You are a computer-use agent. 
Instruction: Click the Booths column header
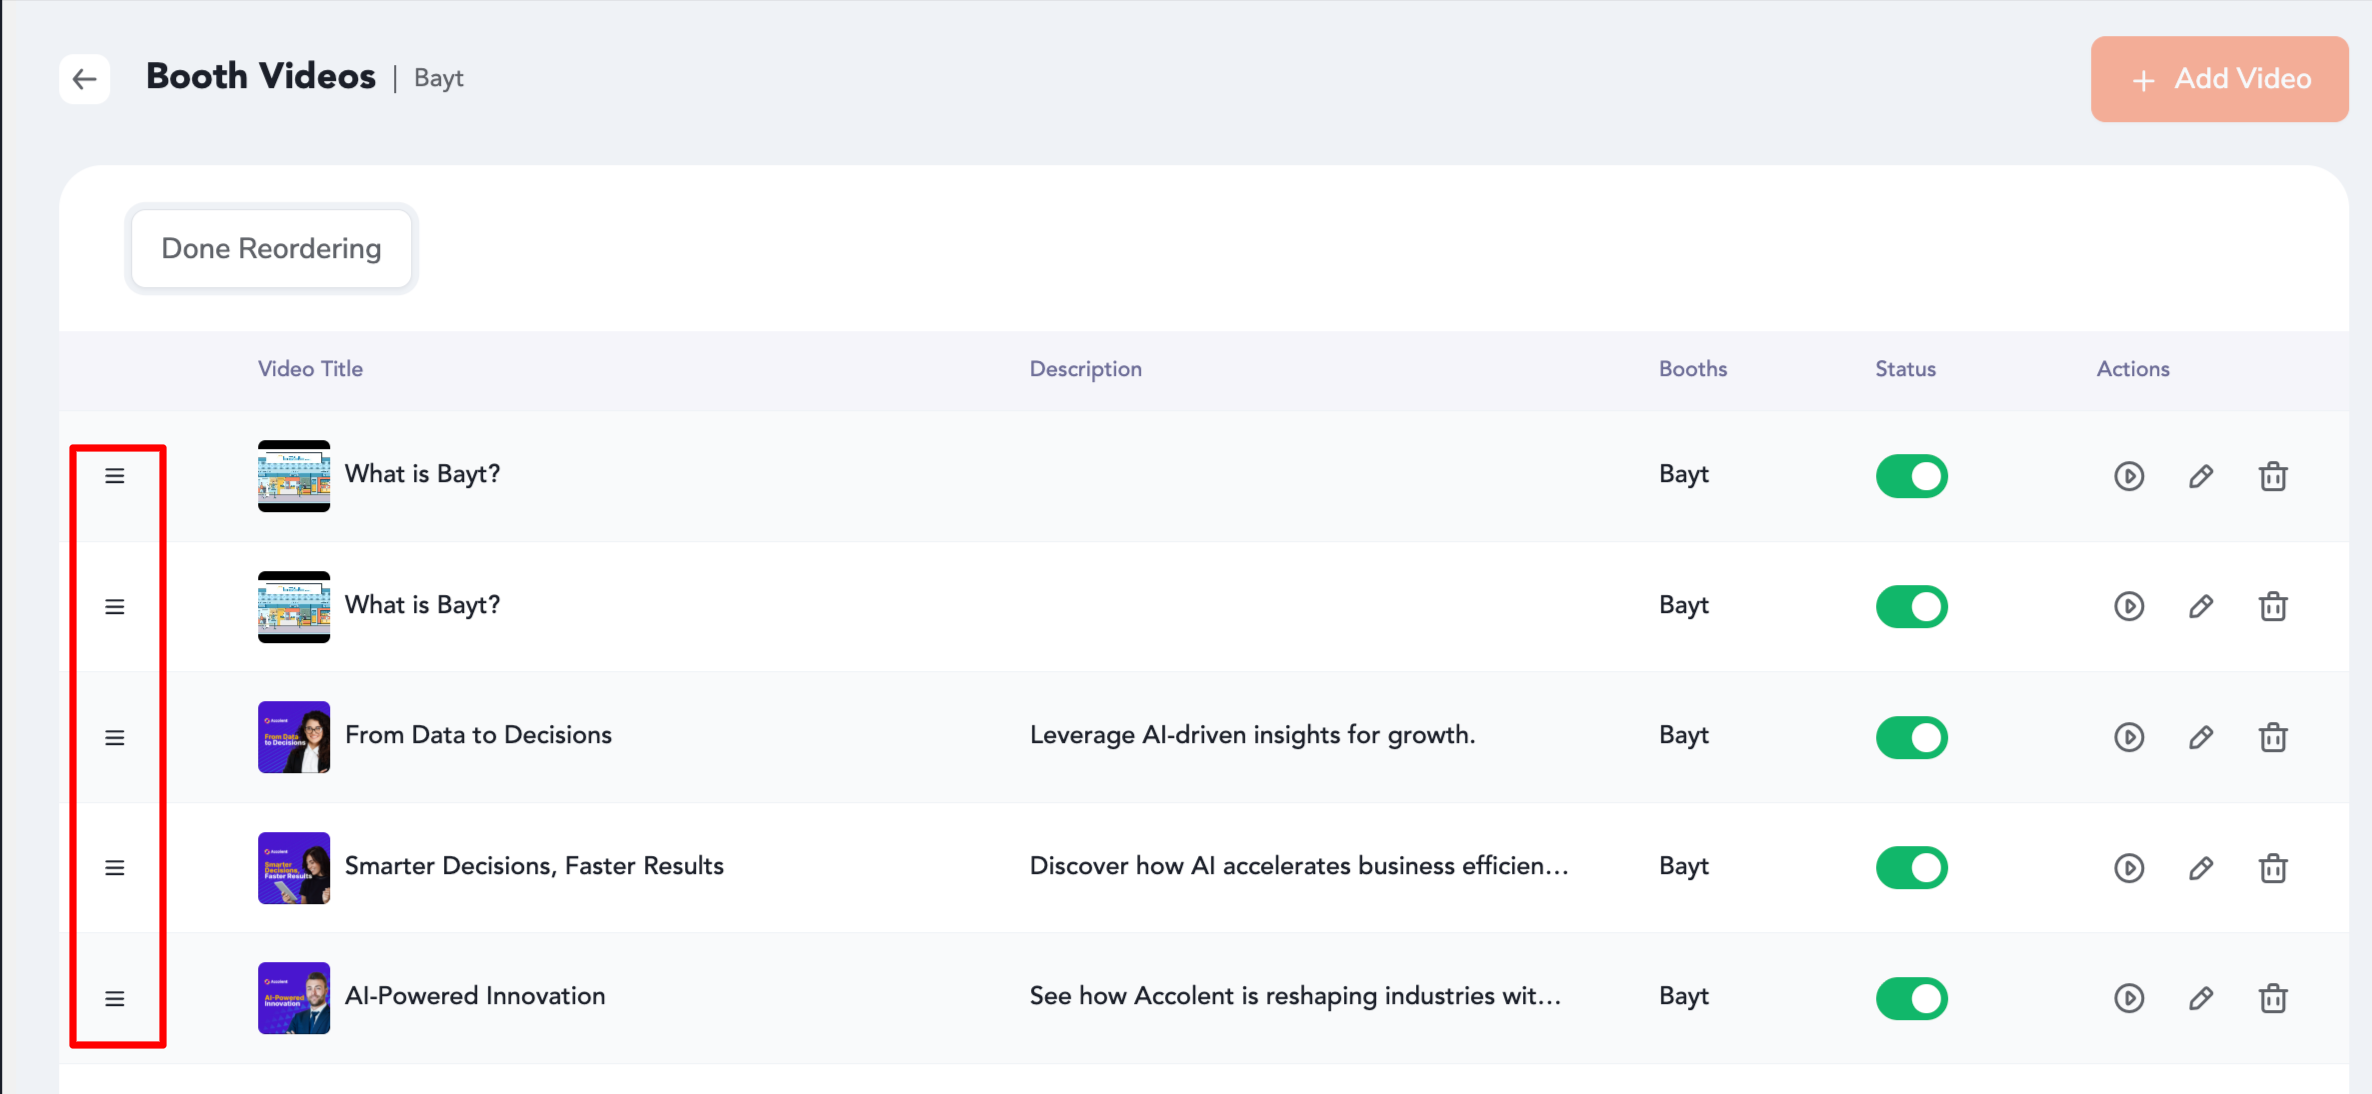click(1693, 369)
